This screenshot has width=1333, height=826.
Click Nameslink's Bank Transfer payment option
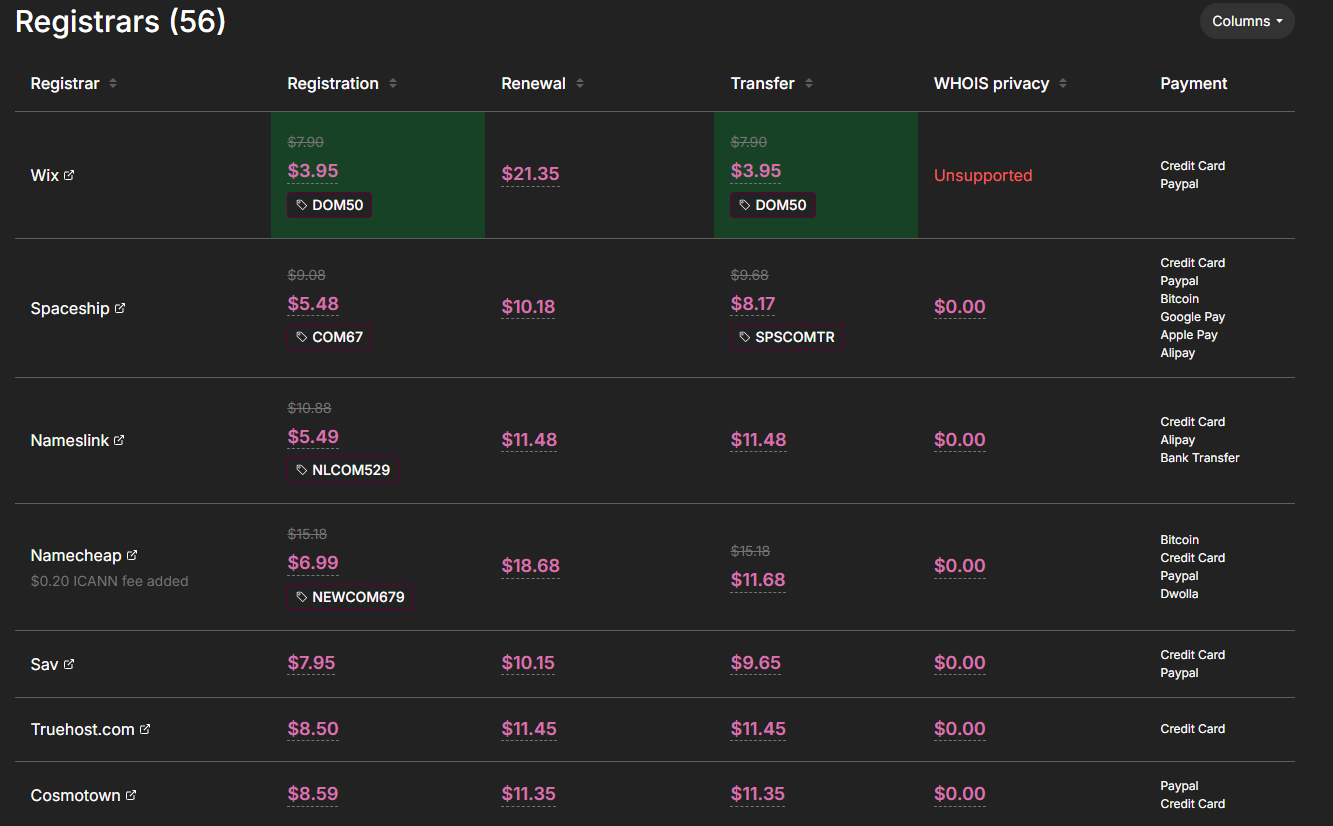(1200, 458)
